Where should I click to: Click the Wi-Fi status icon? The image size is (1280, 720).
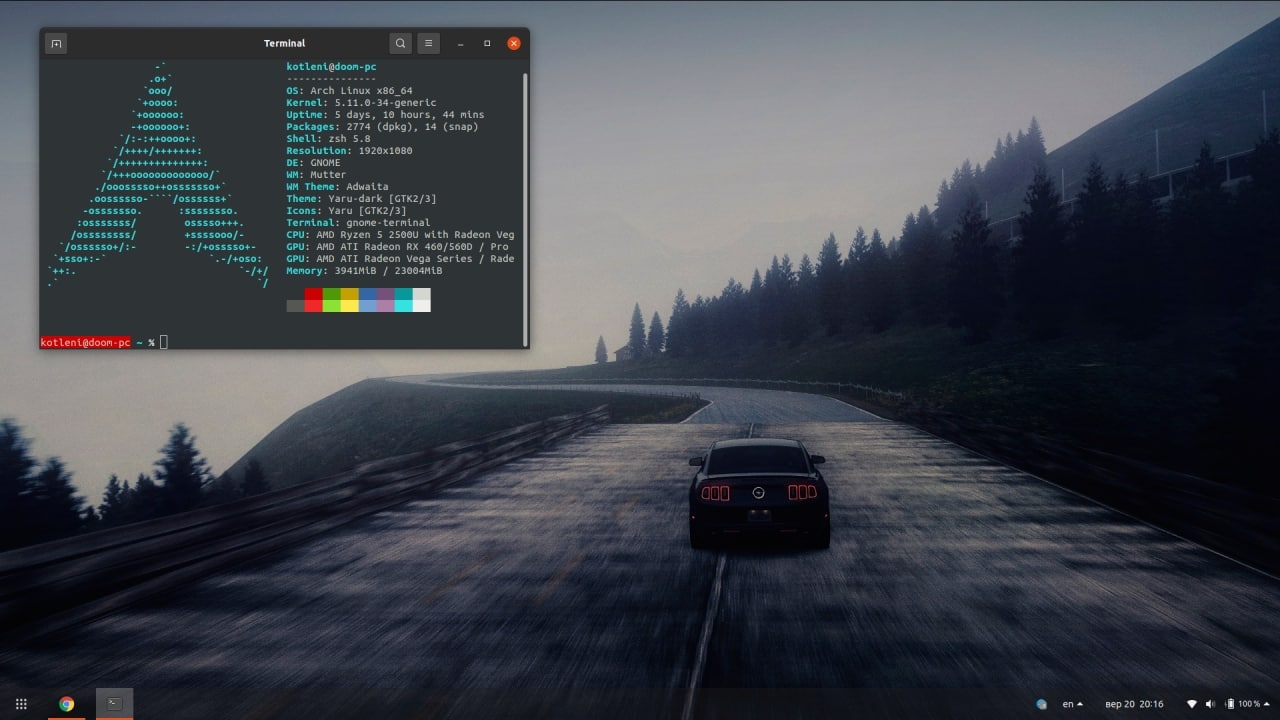point(1192,704)
